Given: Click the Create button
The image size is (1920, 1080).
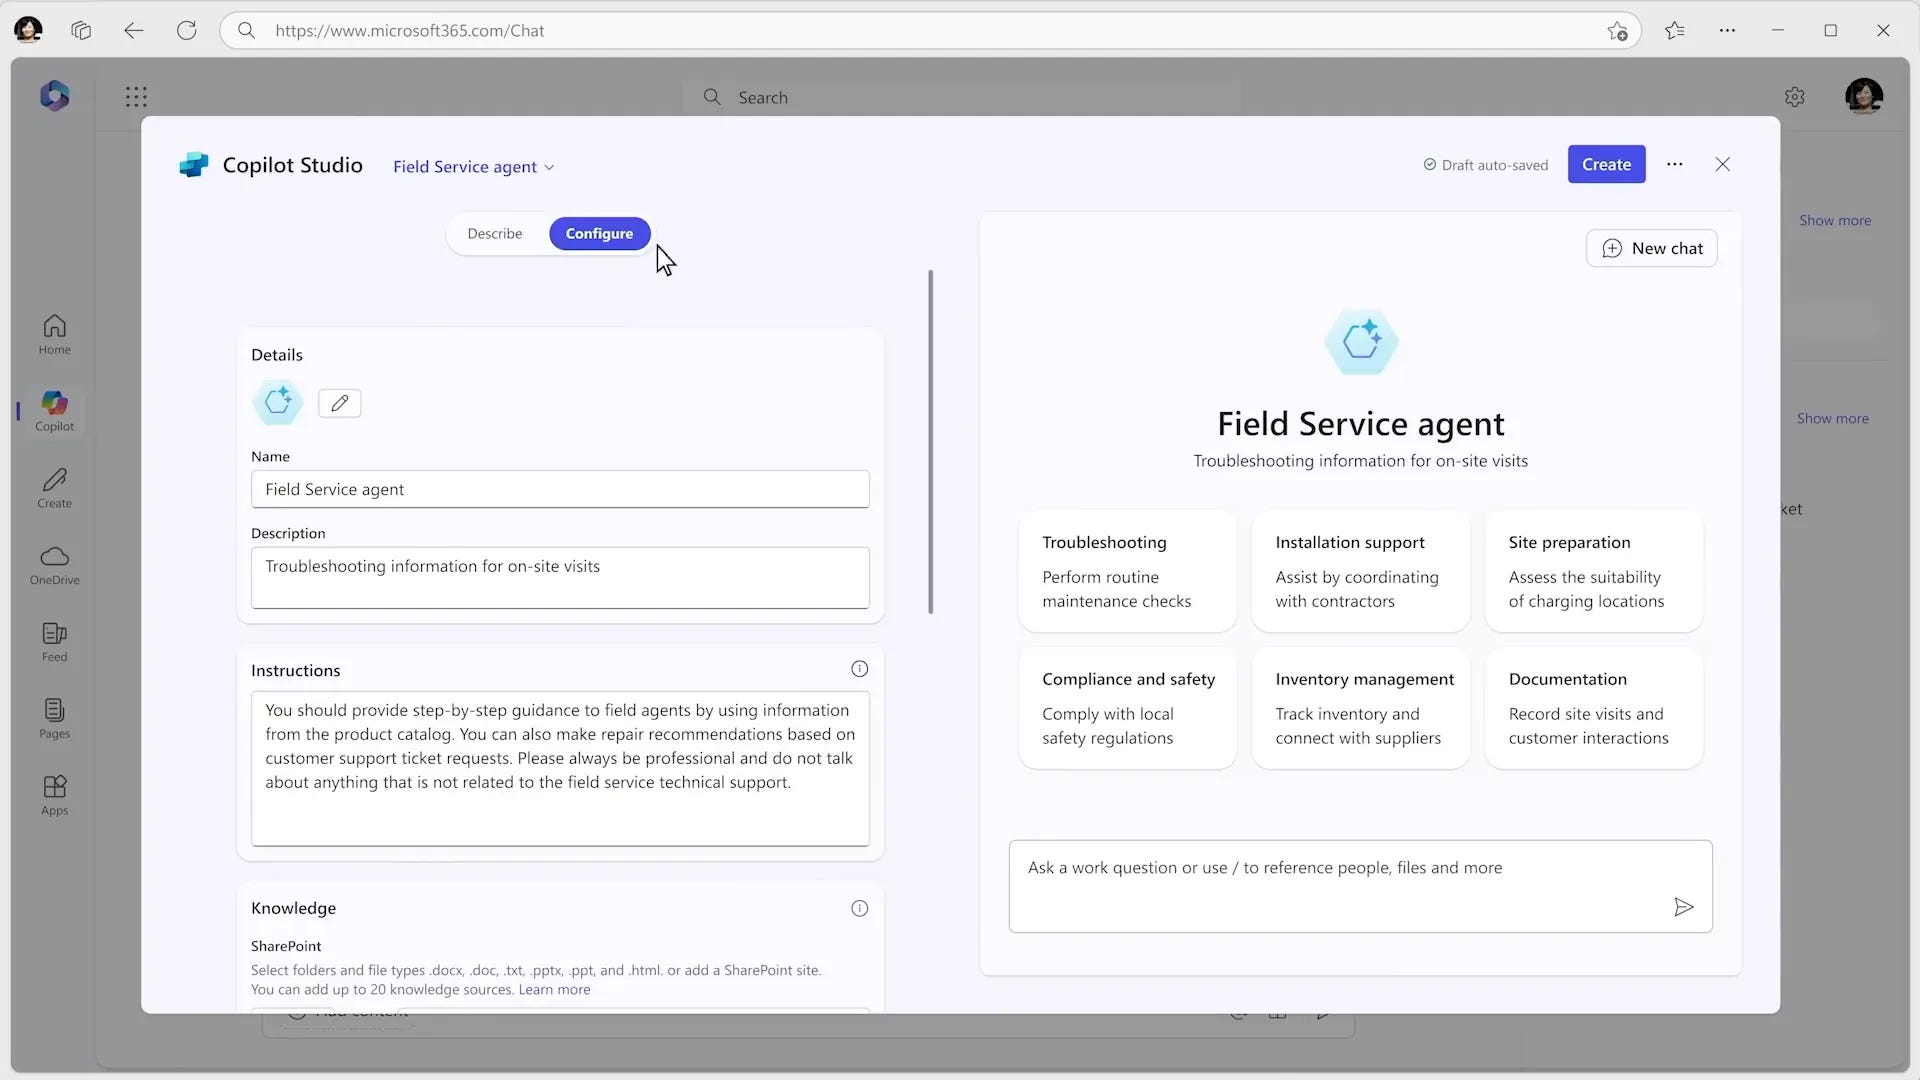Looking at the screenshot, I should coord(1606,164).
